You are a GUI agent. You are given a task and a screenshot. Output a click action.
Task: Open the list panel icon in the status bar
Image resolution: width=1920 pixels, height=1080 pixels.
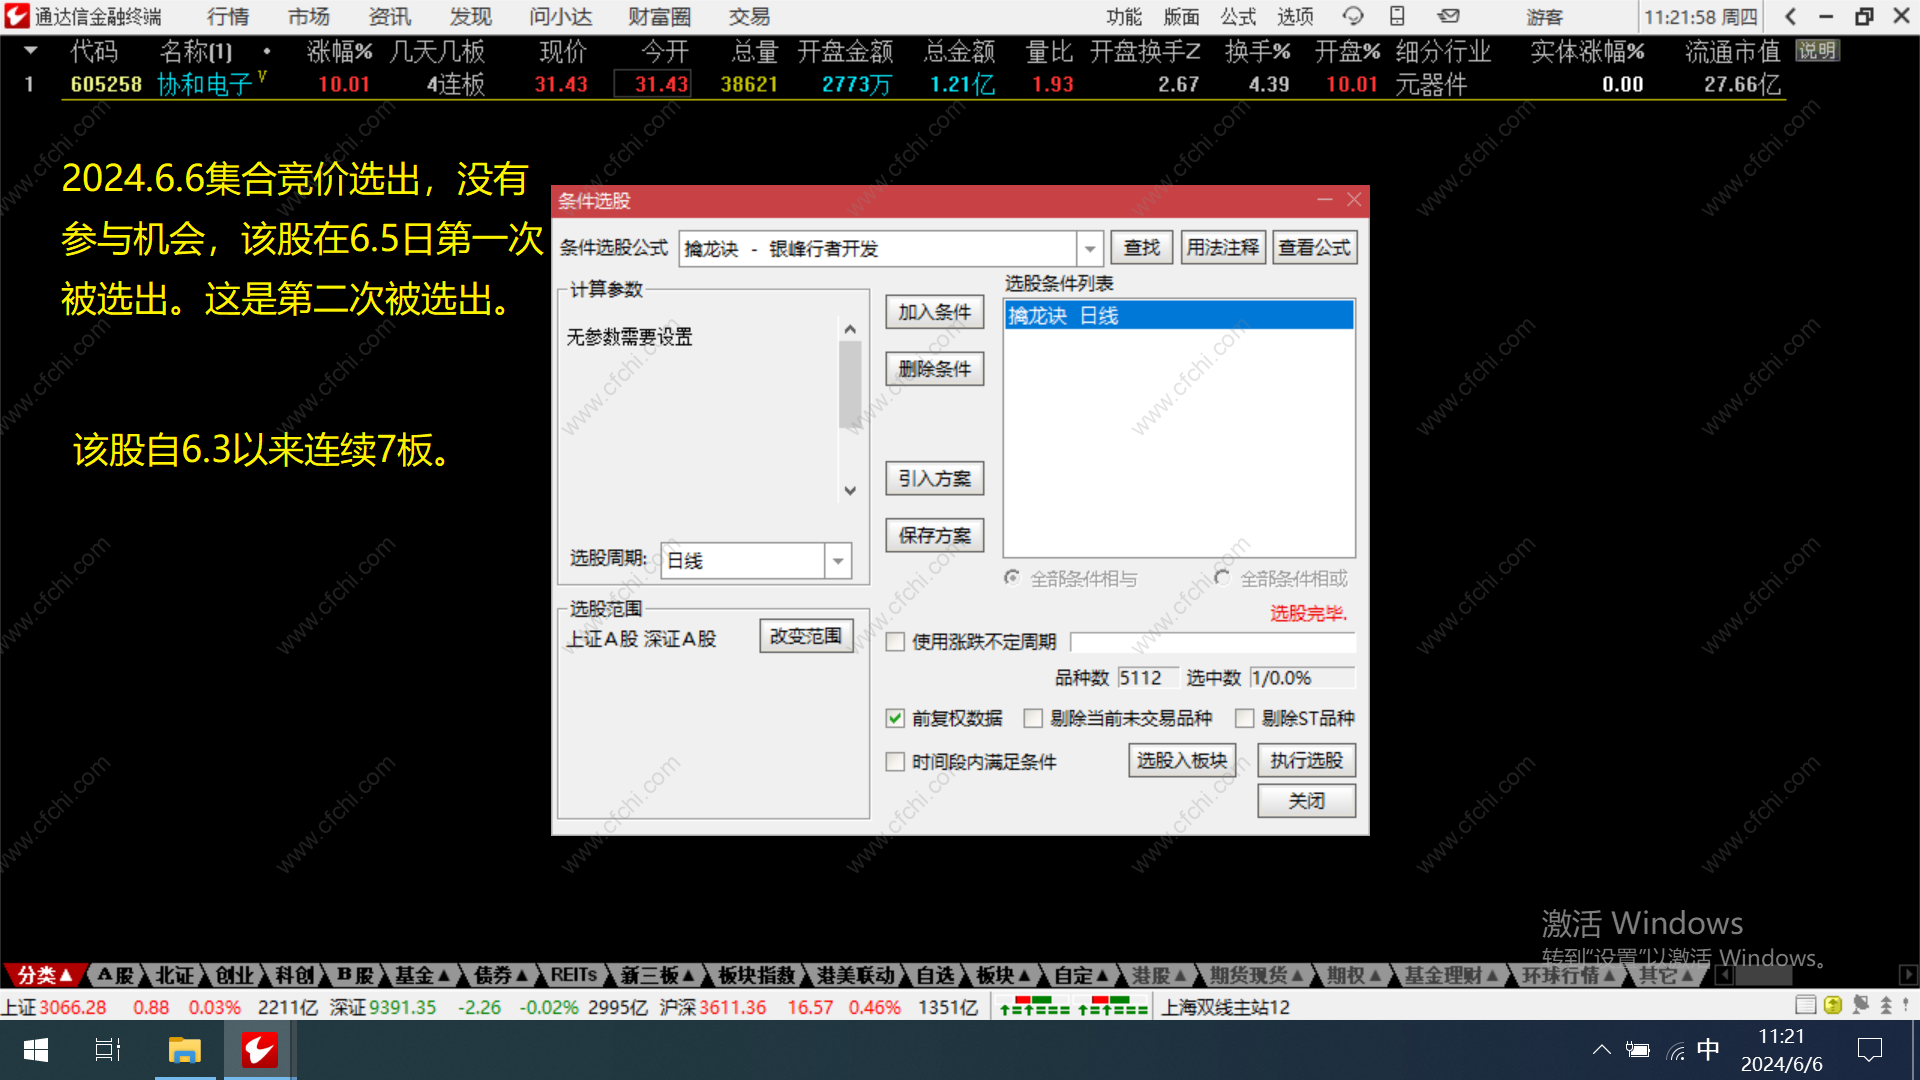pos(1805,1005)
